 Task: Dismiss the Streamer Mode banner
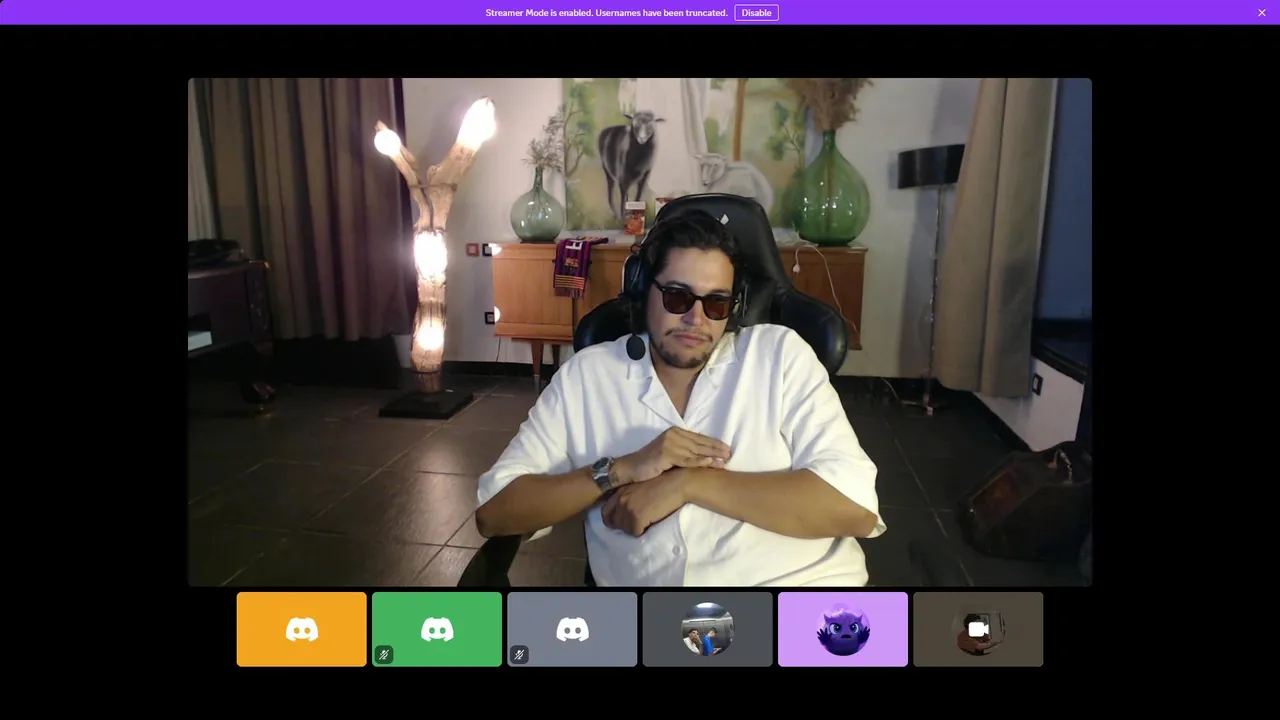[x=1262, y=12]
